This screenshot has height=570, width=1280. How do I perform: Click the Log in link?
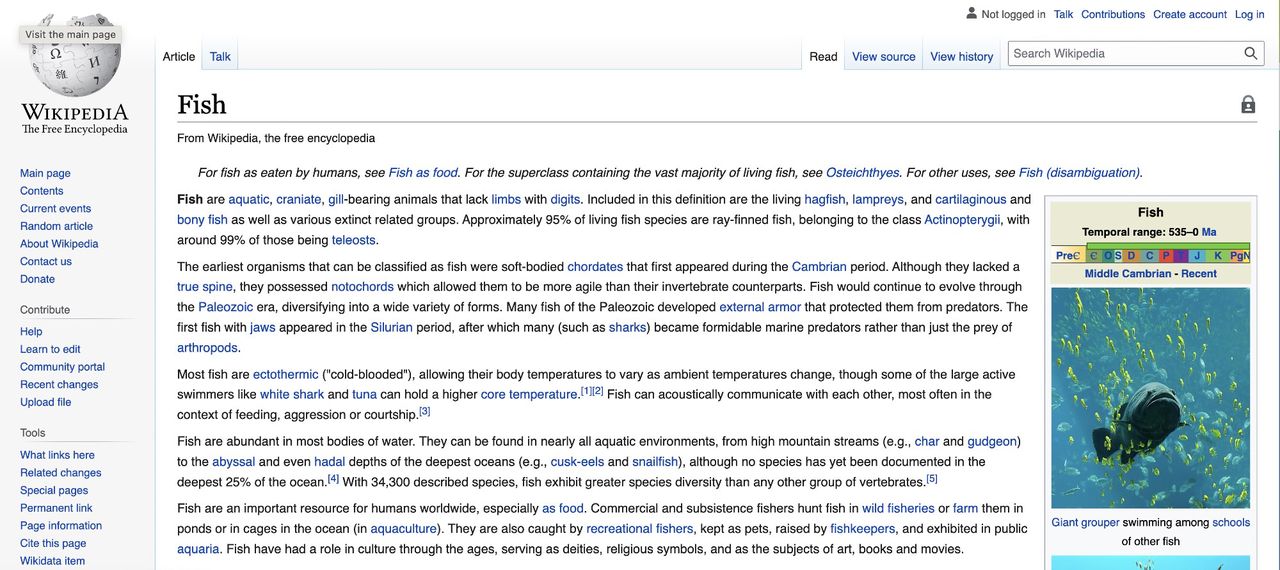(1249, 14)
